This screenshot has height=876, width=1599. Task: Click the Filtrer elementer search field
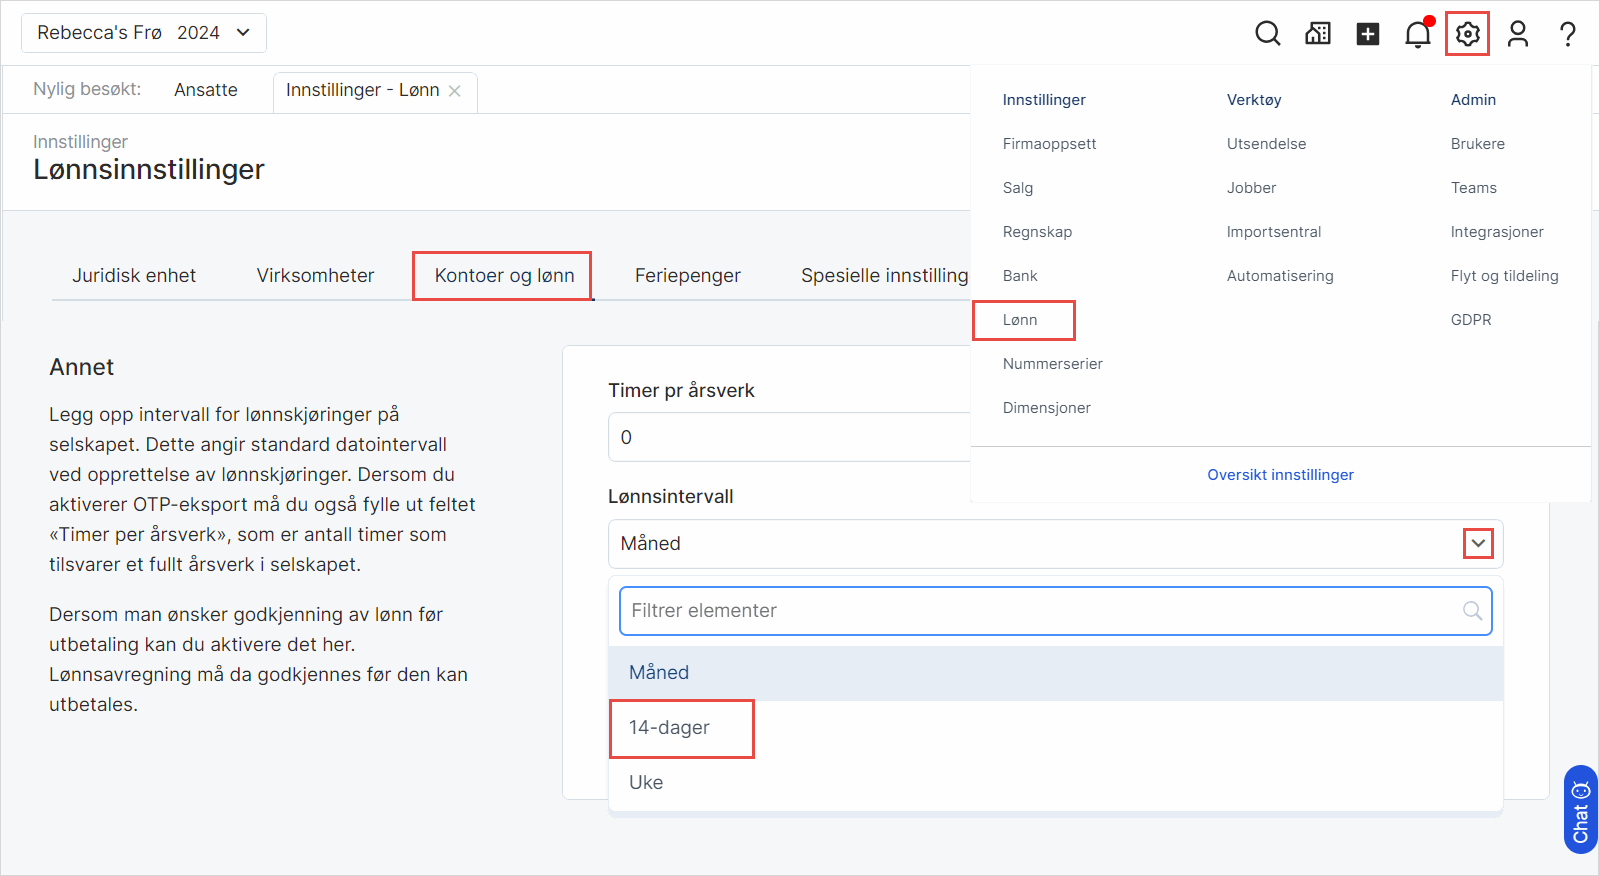[1040, 611]
